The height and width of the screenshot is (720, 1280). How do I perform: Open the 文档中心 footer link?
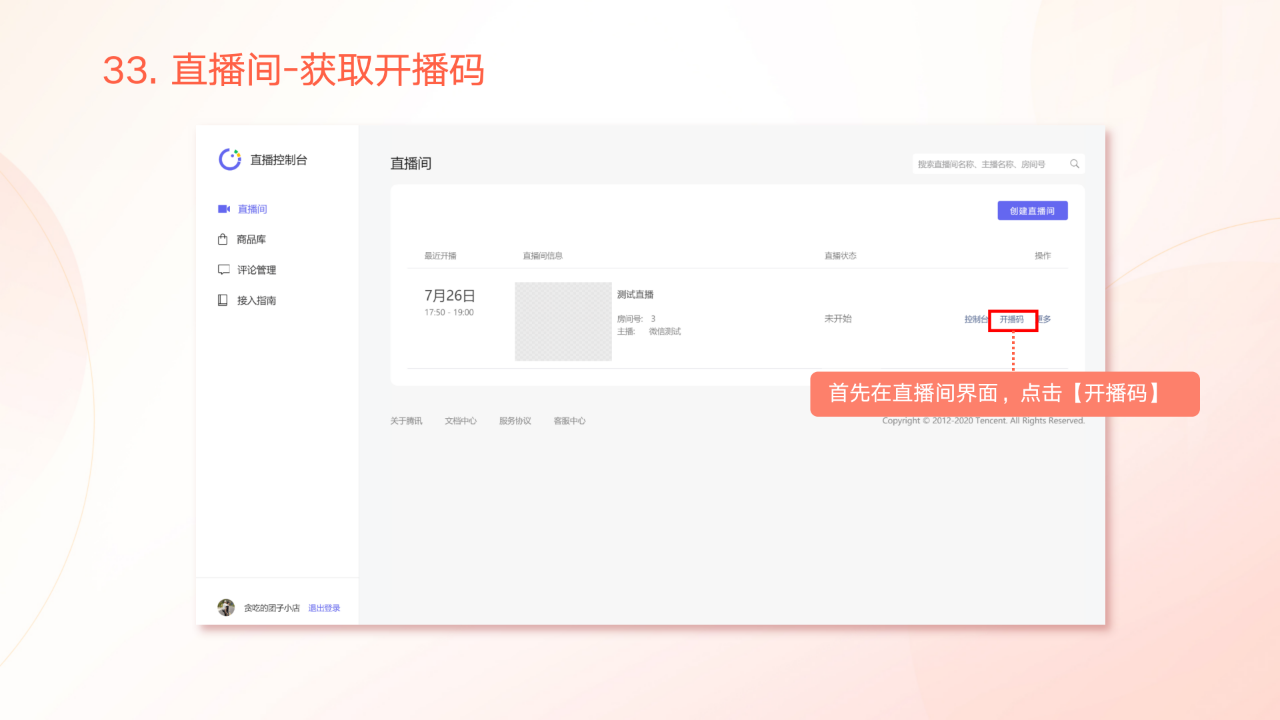pos(461,421)
